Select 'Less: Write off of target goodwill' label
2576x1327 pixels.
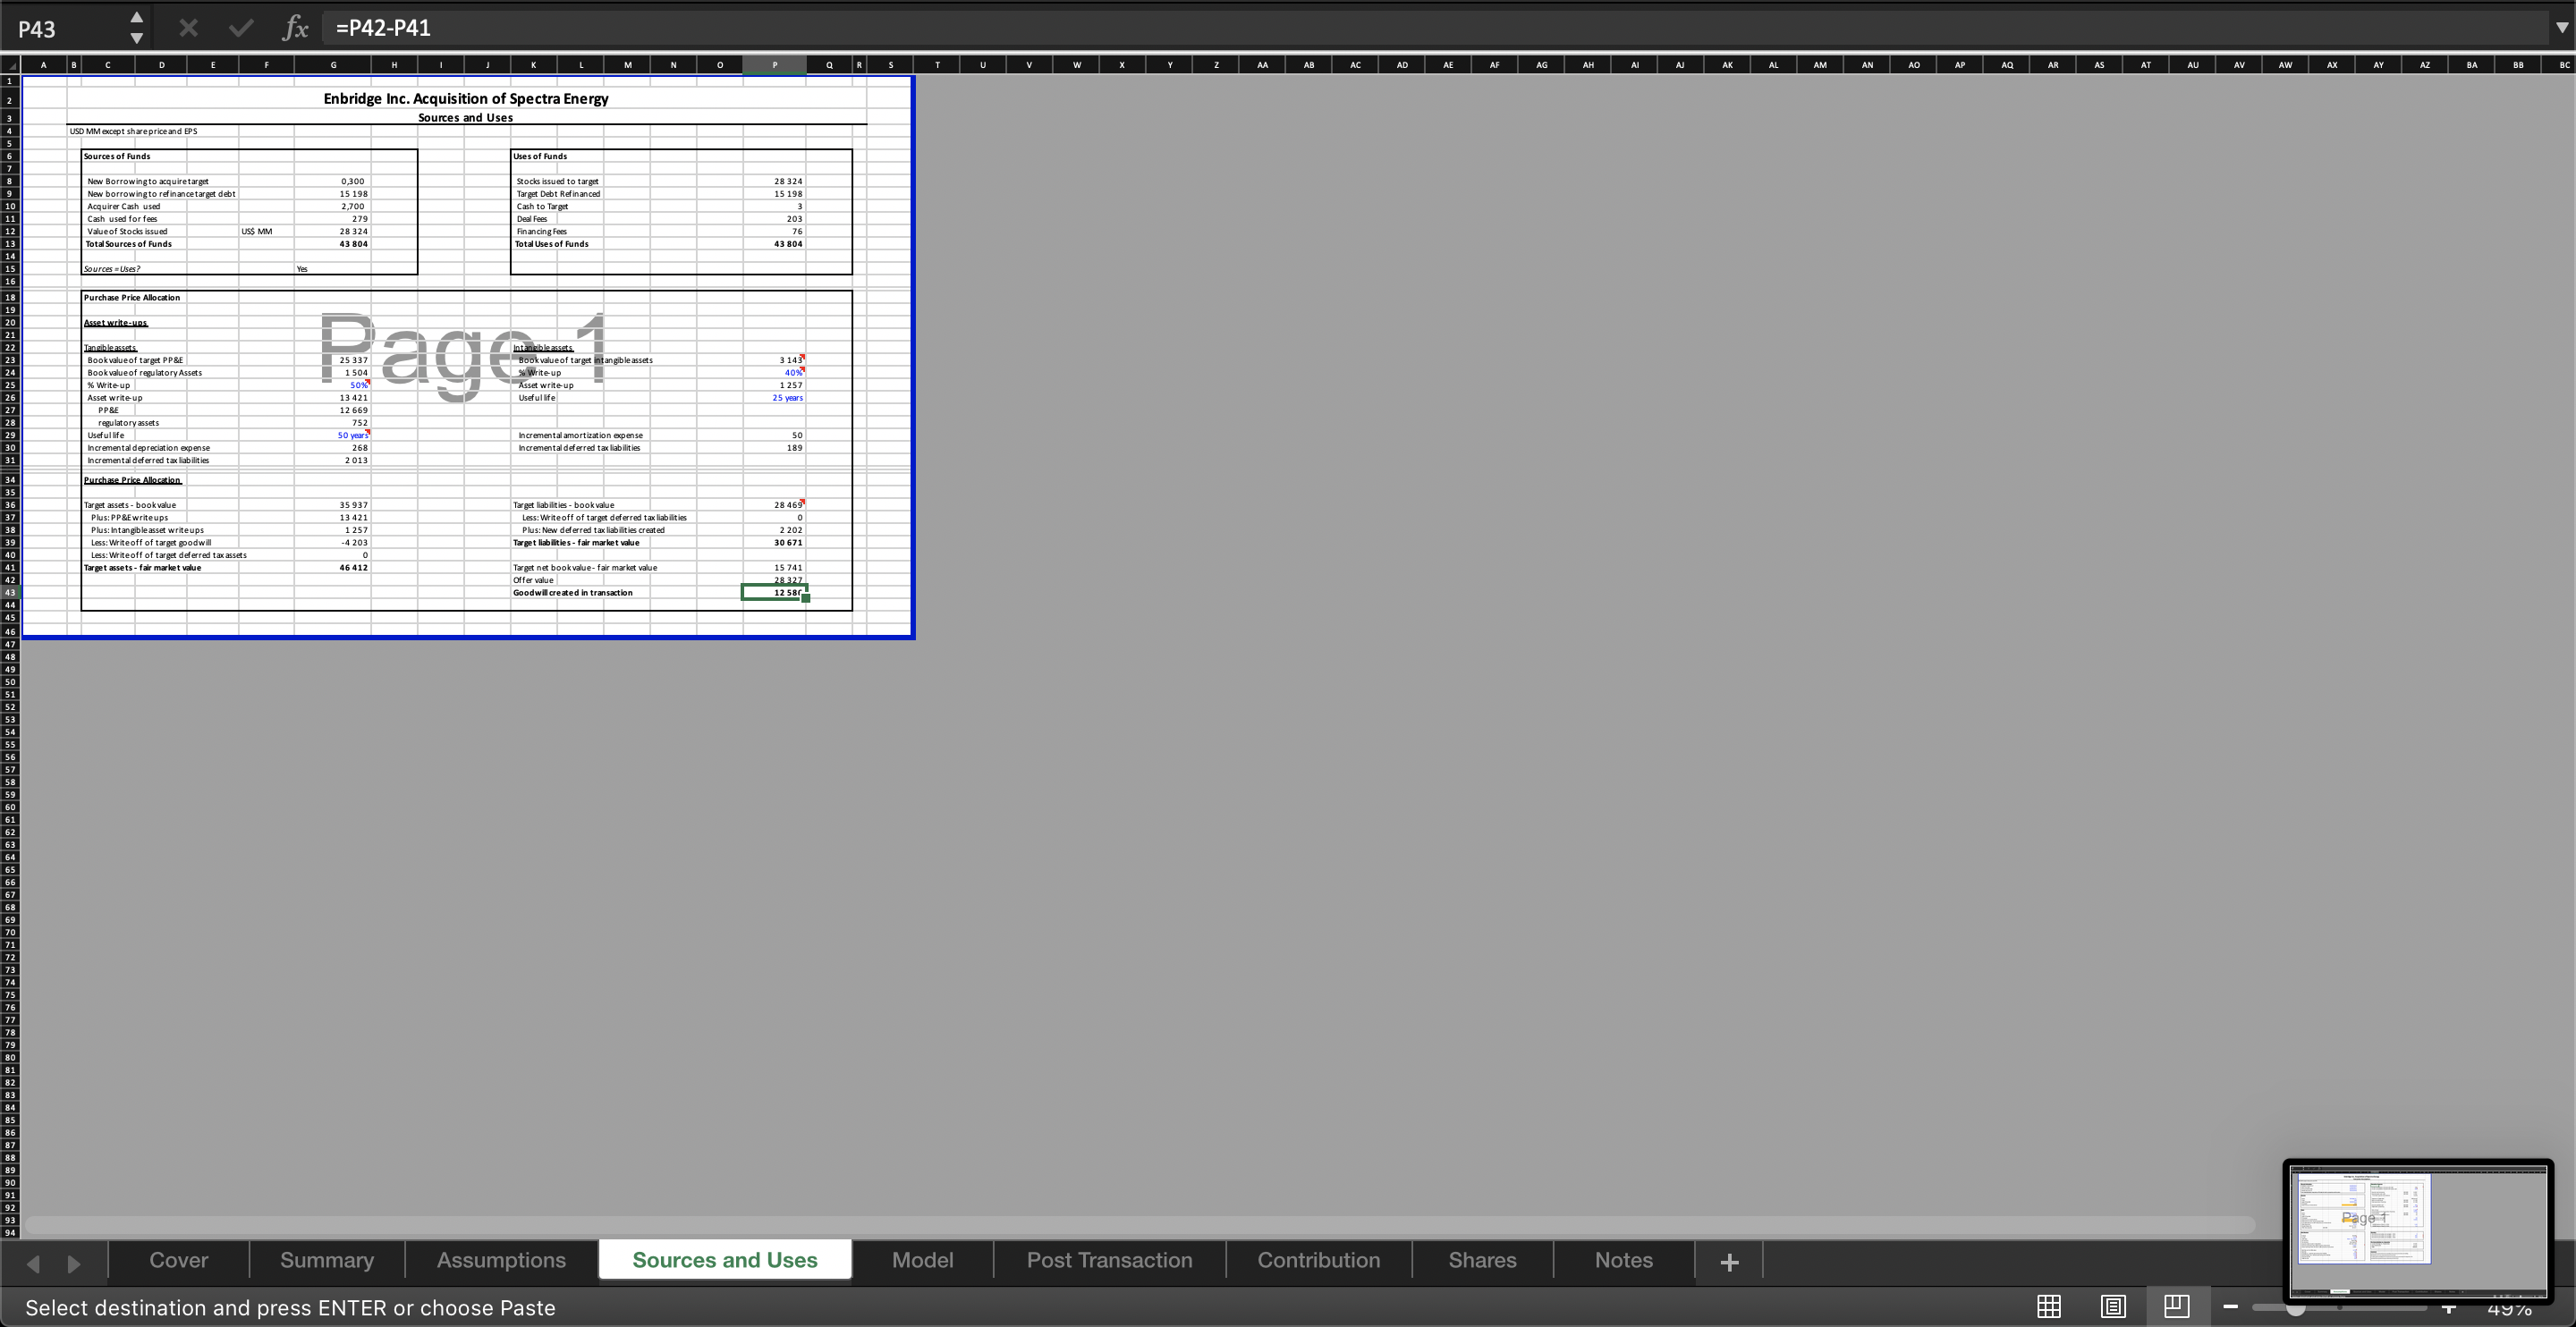point(151,542)
